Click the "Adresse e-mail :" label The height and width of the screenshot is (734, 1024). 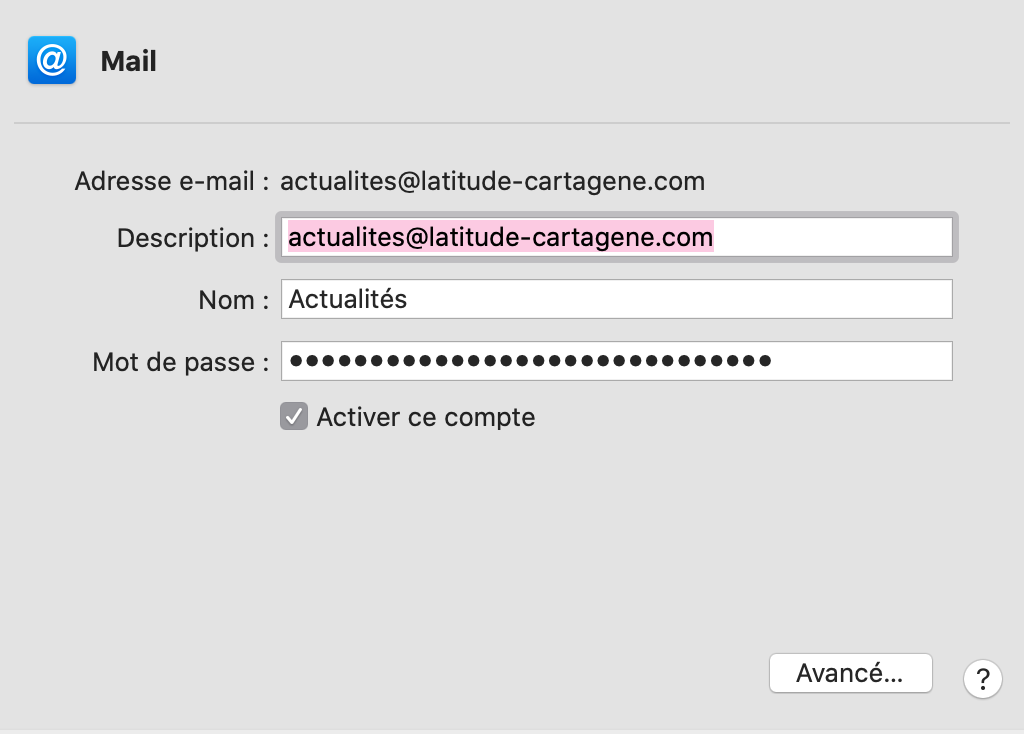tap(172, 182)
